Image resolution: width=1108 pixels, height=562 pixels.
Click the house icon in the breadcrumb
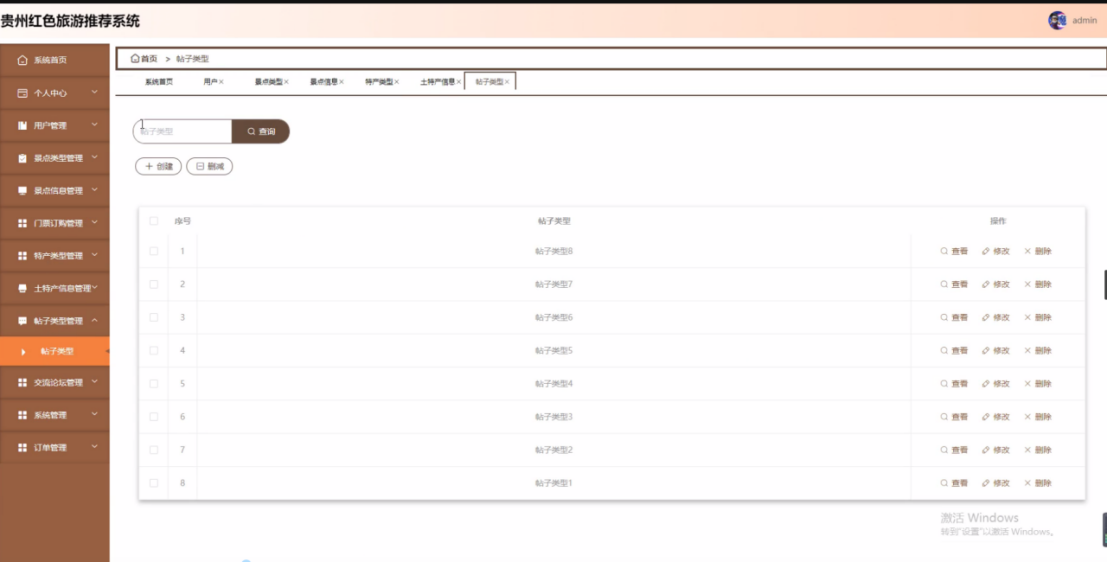click(135, 59)
